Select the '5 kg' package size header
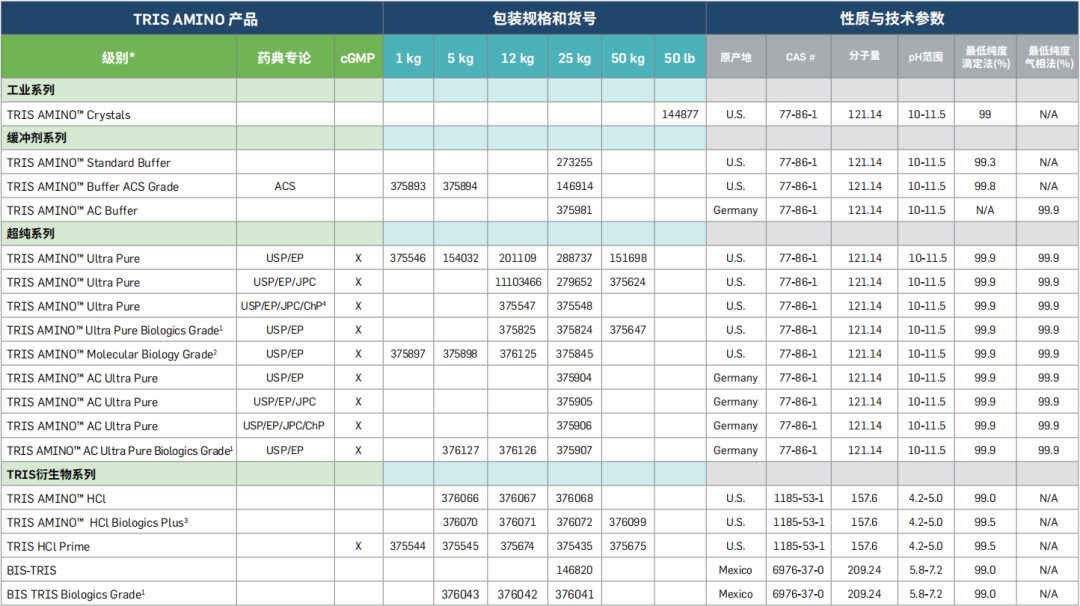The height and width of the screenshot is (606, 1080). click(460, 58)
